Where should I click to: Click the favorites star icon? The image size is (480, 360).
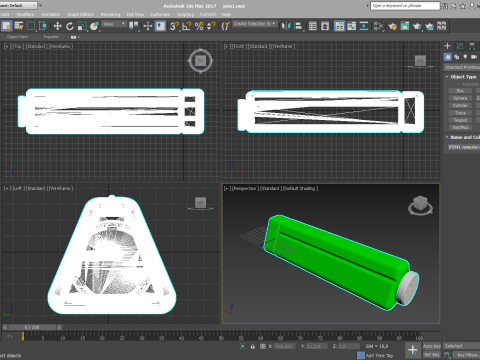(463, 6)
